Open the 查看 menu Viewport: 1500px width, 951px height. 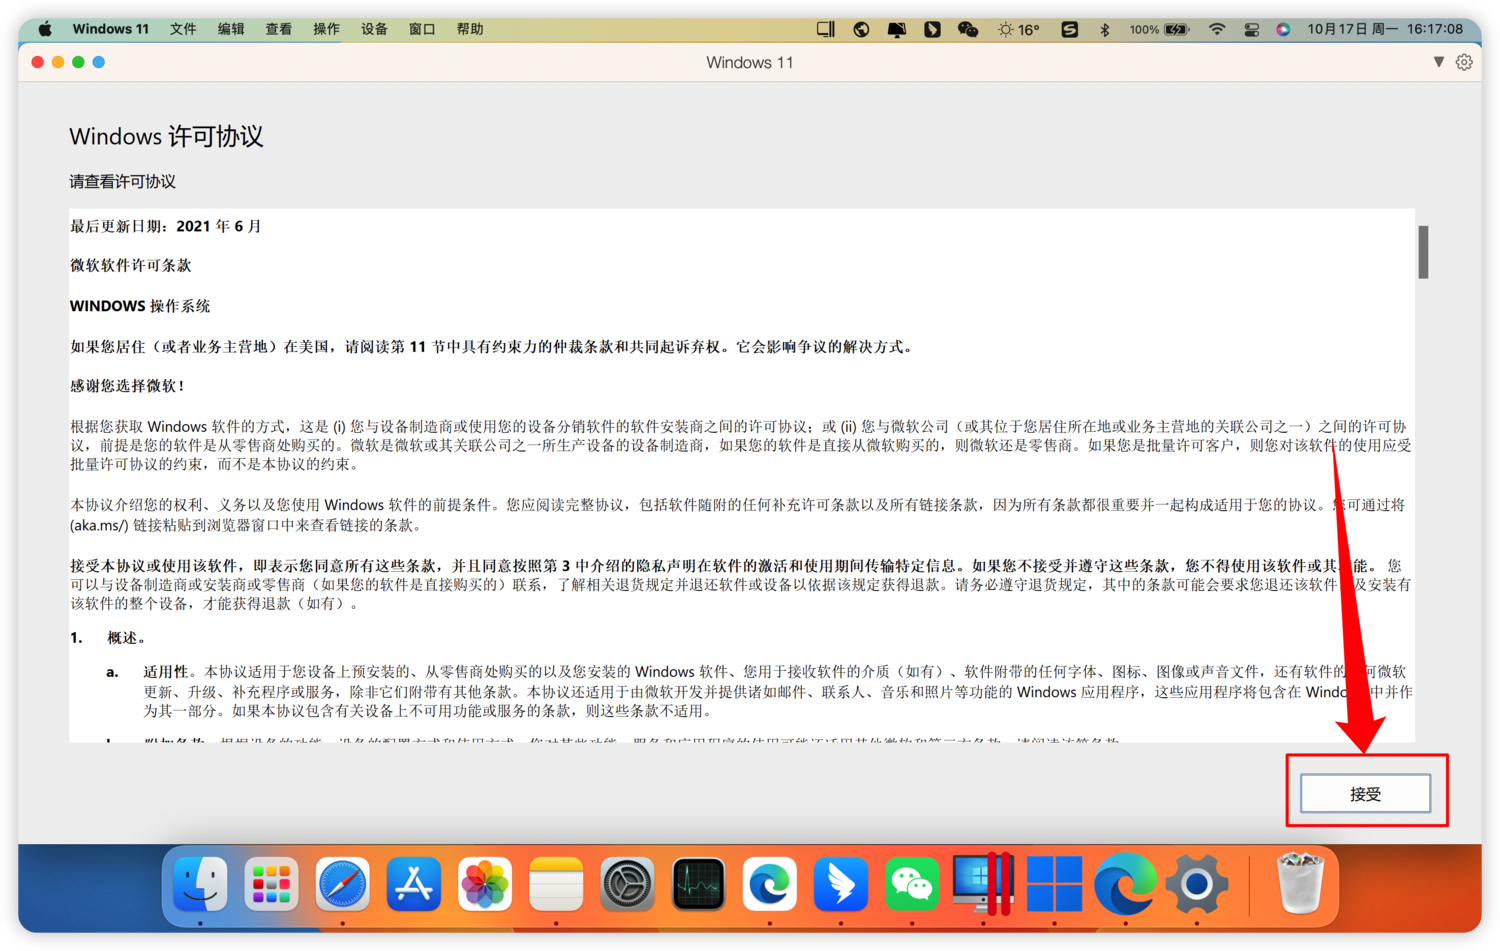coord(279,29)
